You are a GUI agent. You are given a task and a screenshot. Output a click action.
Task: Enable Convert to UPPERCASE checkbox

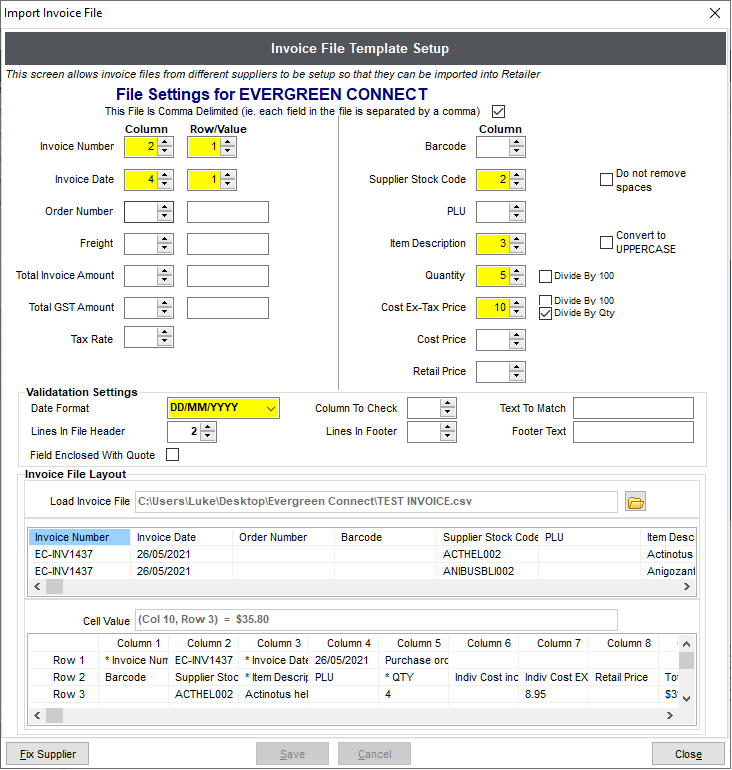606,242
